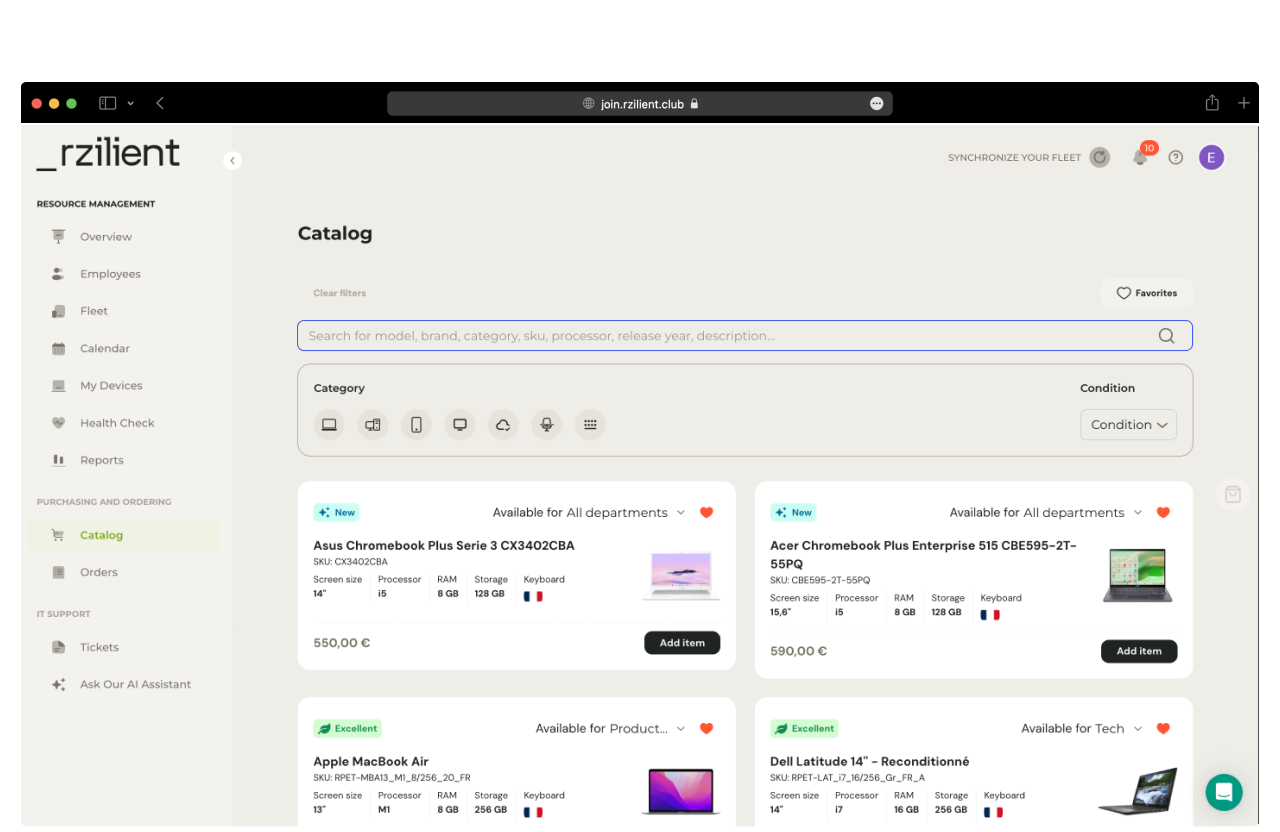Open Ask Our AI Assistant

coord(135,685)
